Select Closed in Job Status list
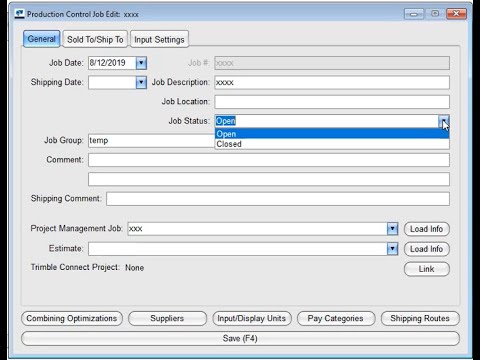Screen dimensions: 480x360 point(332,144)
